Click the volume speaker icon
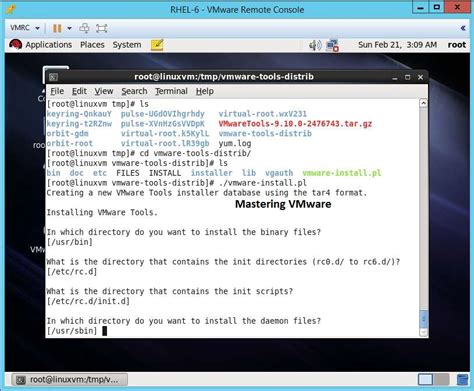474x391 pixels. click(x=315, y=45)
